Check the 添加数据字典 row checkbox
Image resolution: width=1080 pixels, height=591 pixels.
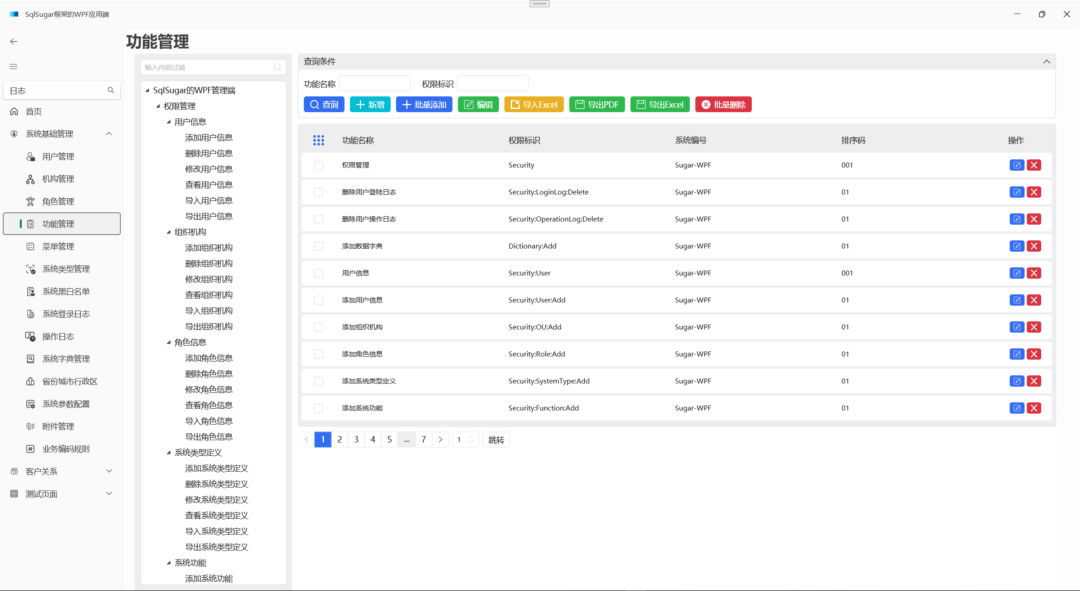pos(318,246)
